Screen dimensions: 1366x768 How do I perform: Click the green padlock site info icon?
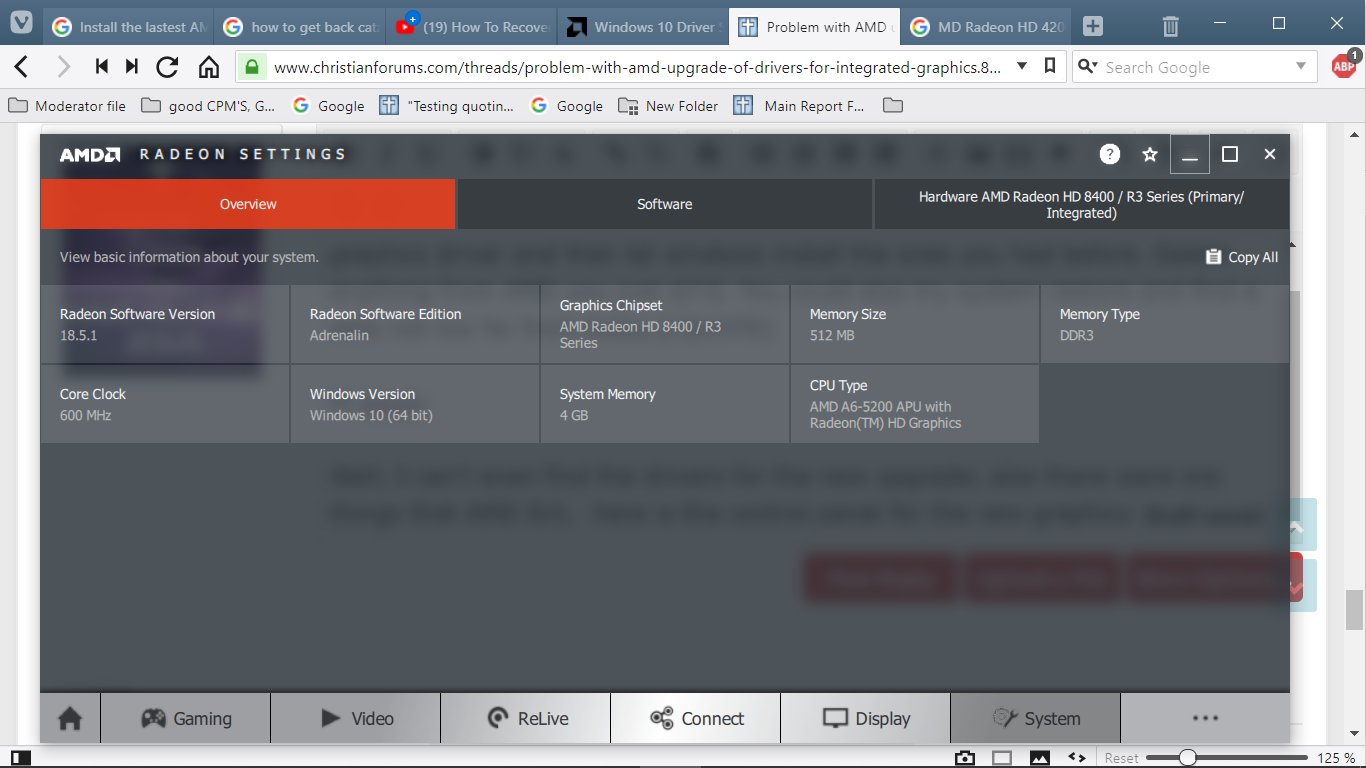(x=251, y=67)
